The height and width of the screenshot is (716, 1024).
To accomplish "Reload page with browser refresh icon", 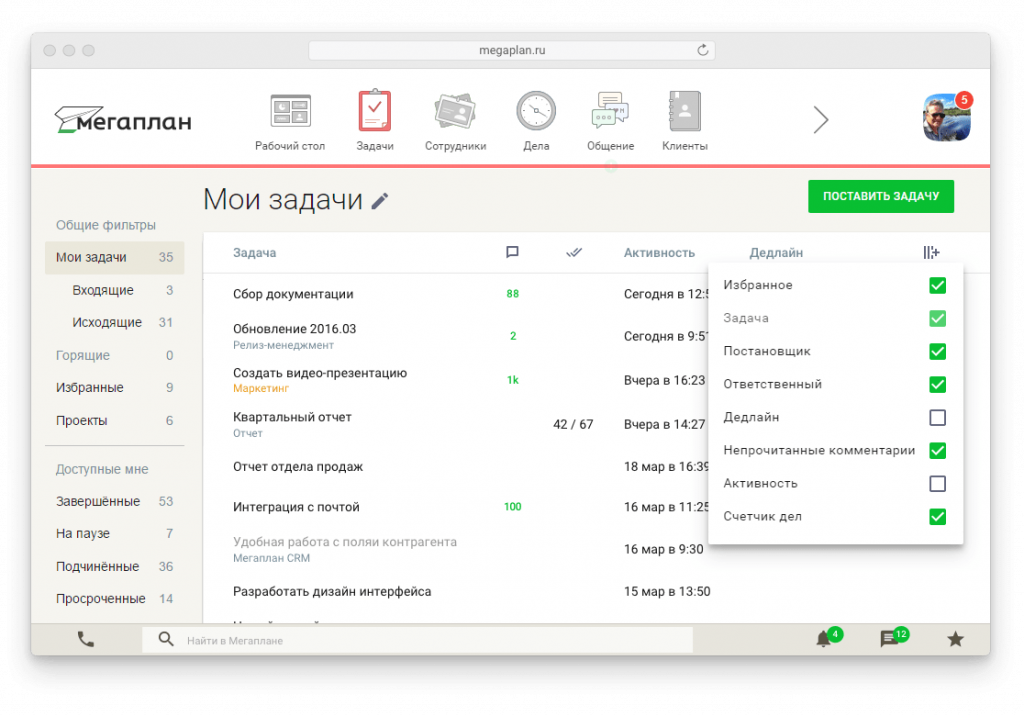I will pos(703,50).
